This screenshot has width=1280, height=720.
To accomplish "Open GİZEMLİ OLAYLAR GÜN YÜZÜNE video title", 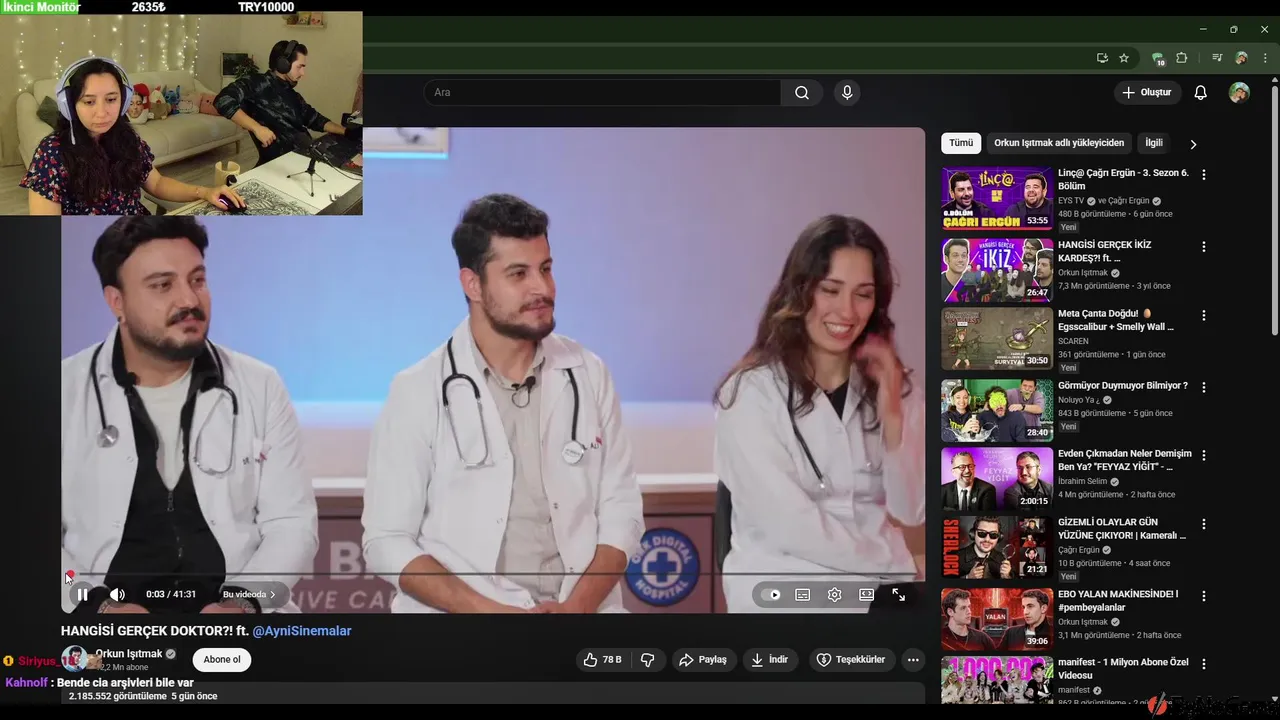I will pos(1122,529).
